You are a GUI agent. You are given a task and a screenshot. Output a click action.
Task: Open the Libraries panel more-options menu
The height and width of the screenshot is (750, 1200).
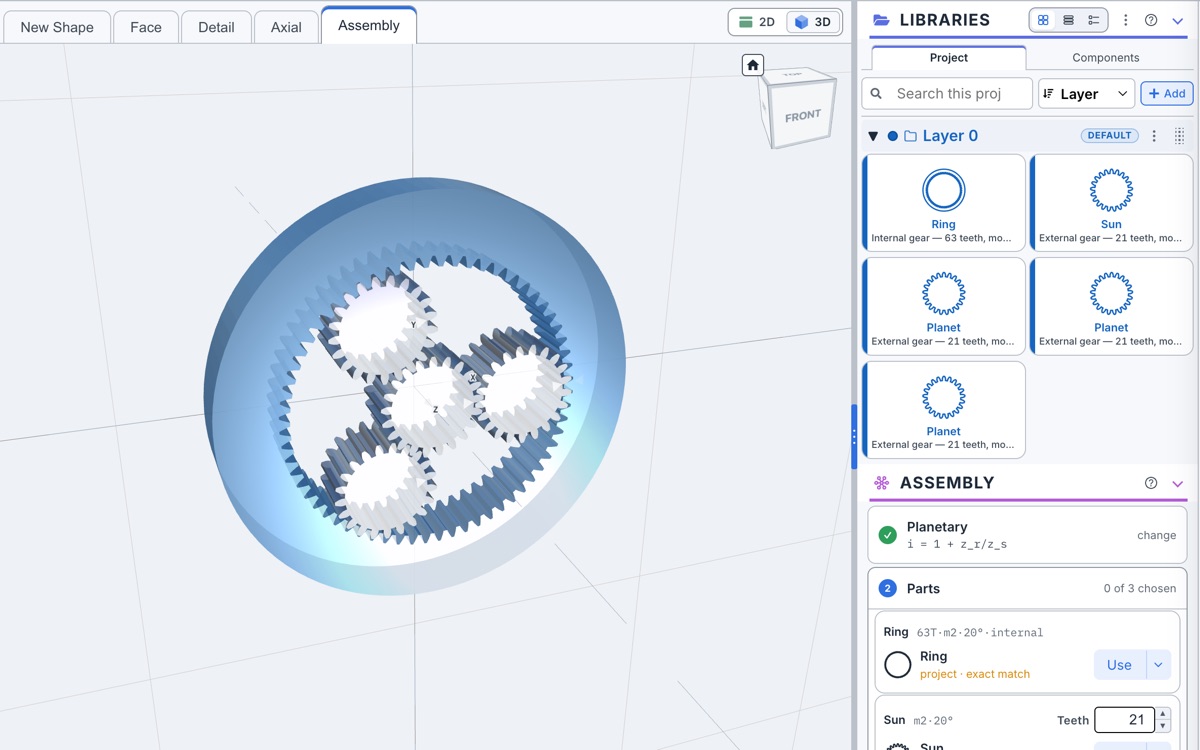(x=1126, y=20)
